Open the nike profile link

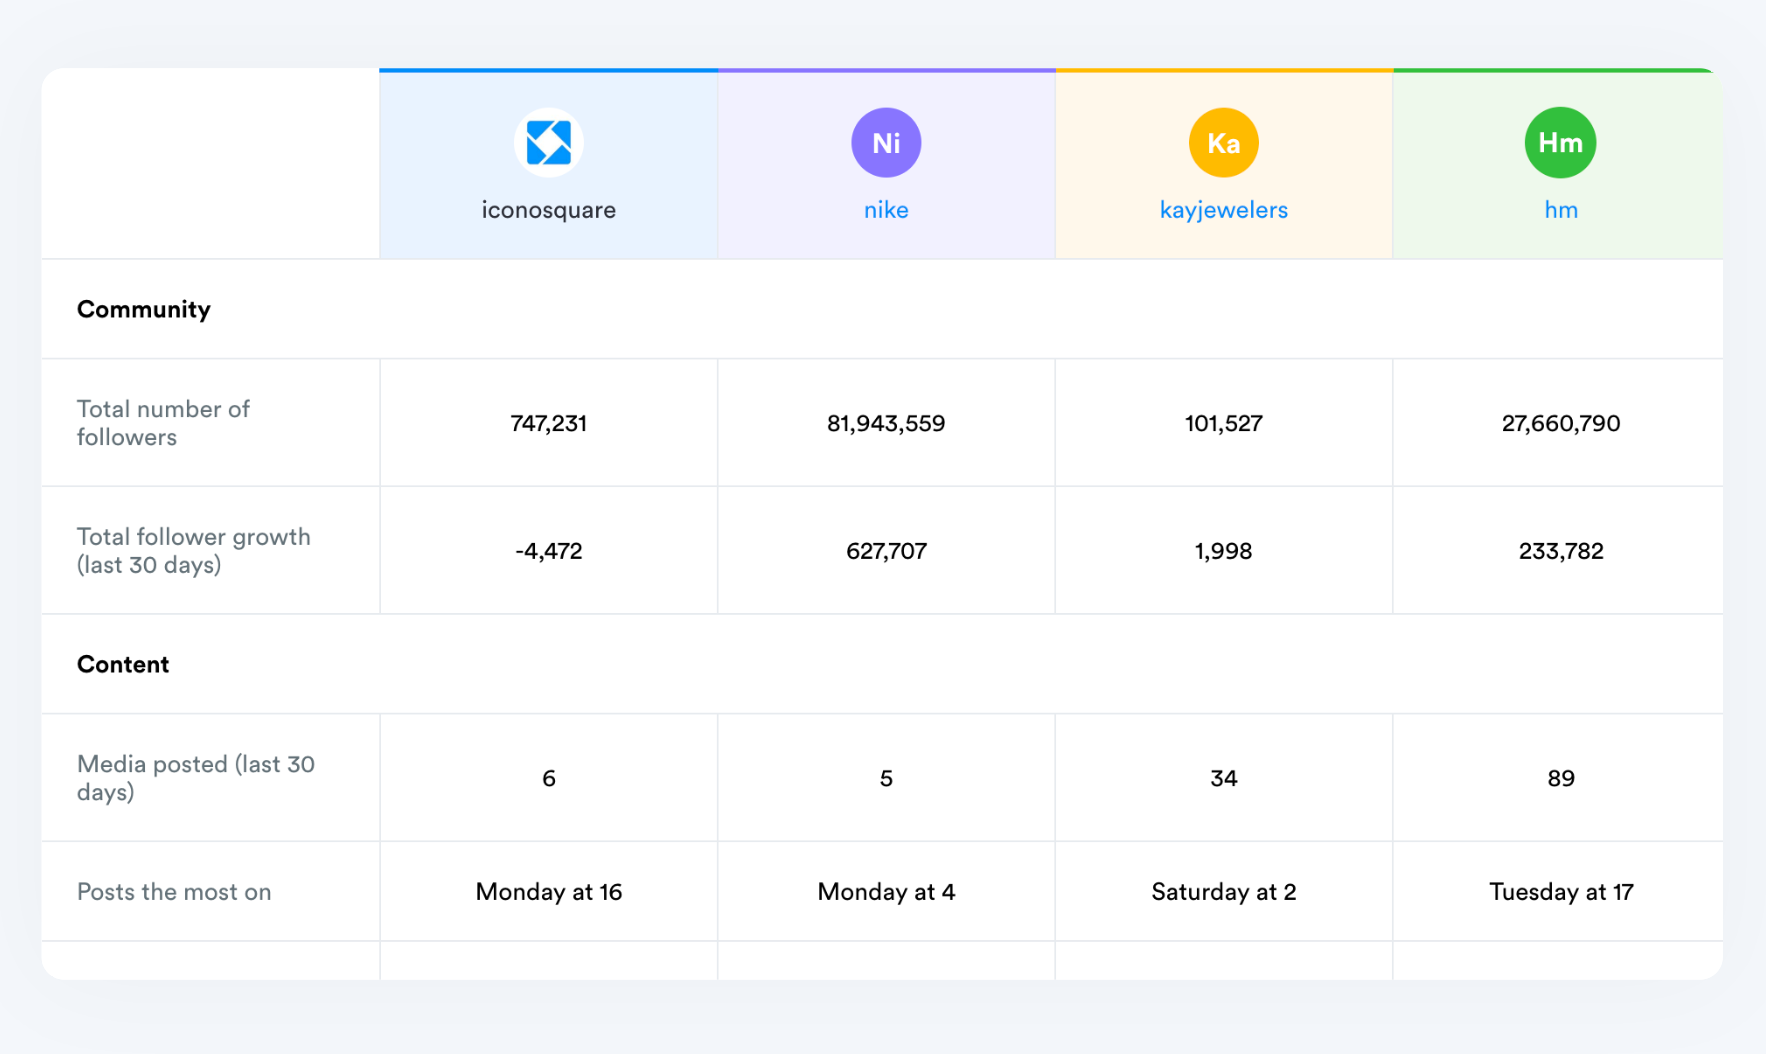(885, 210)
